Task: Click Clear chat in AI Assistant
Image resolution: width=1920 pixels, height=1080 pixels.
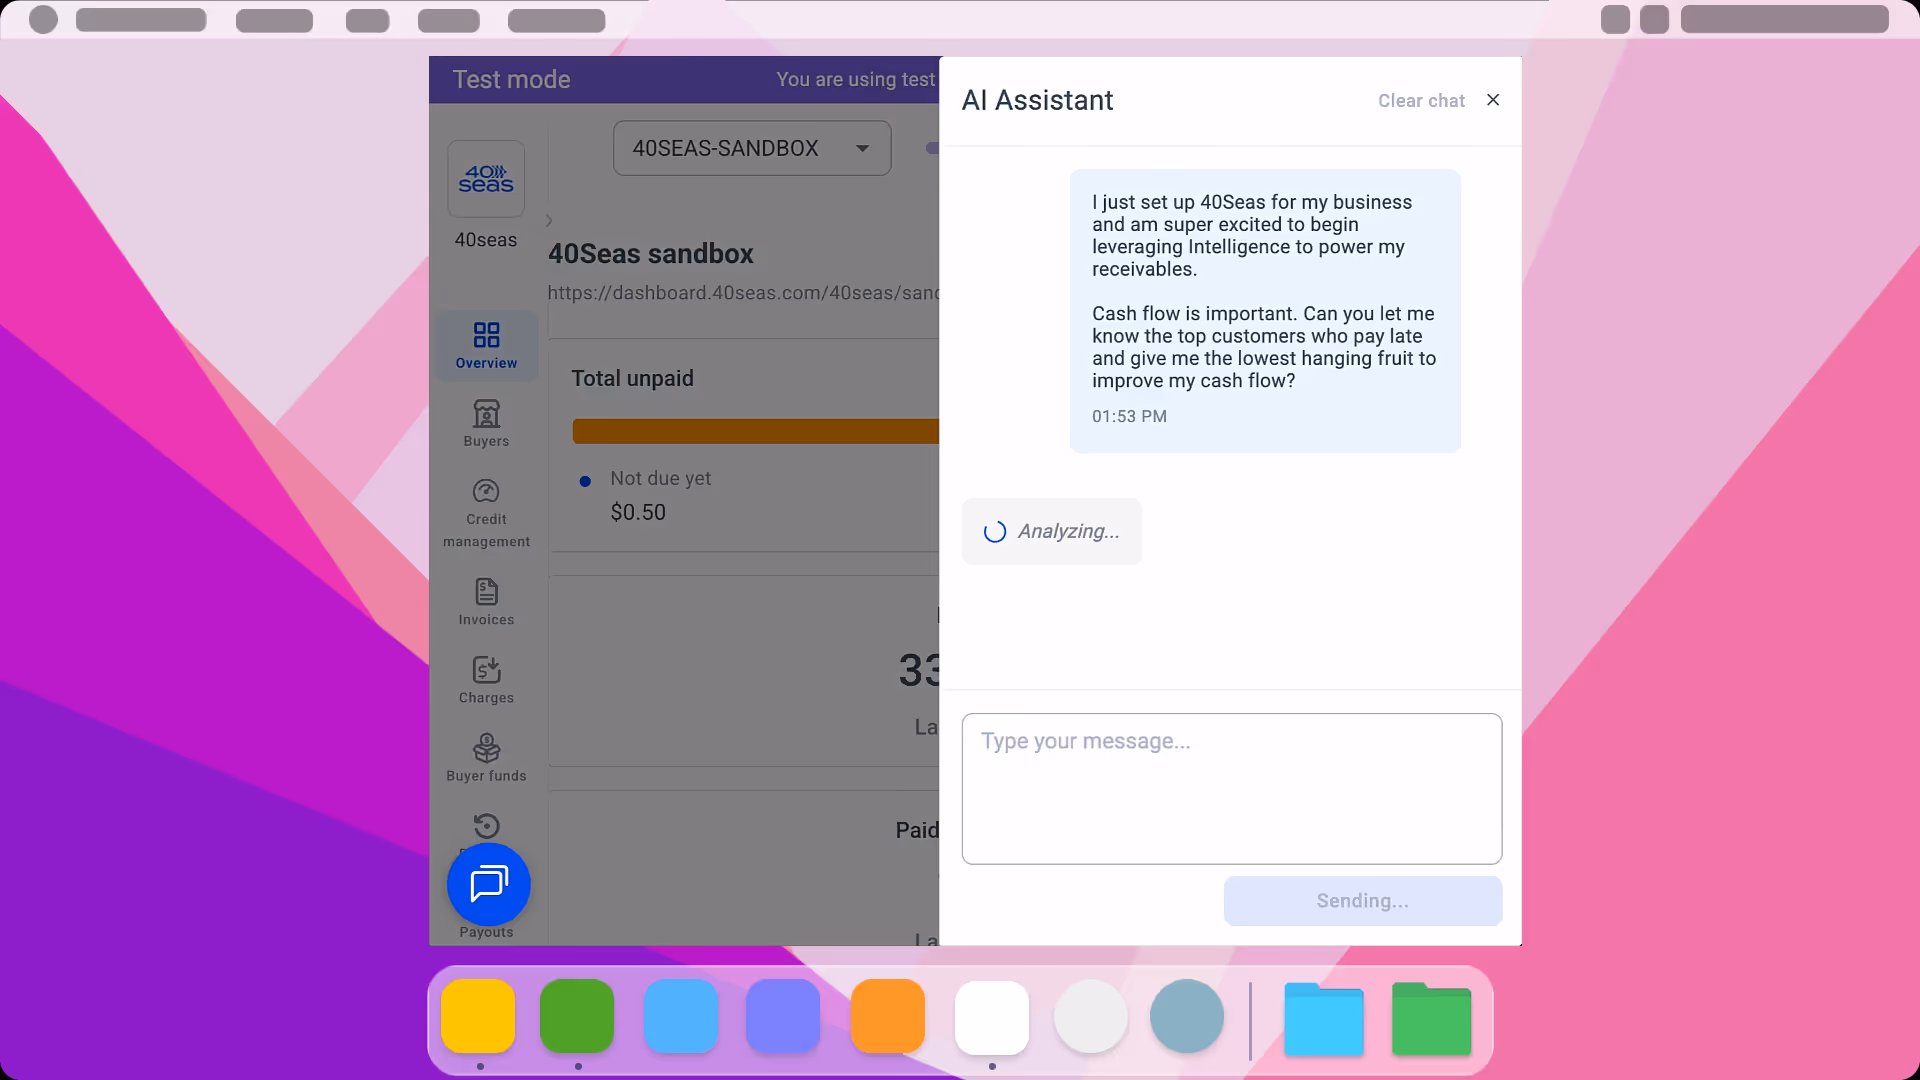Action: (1420, 101)
